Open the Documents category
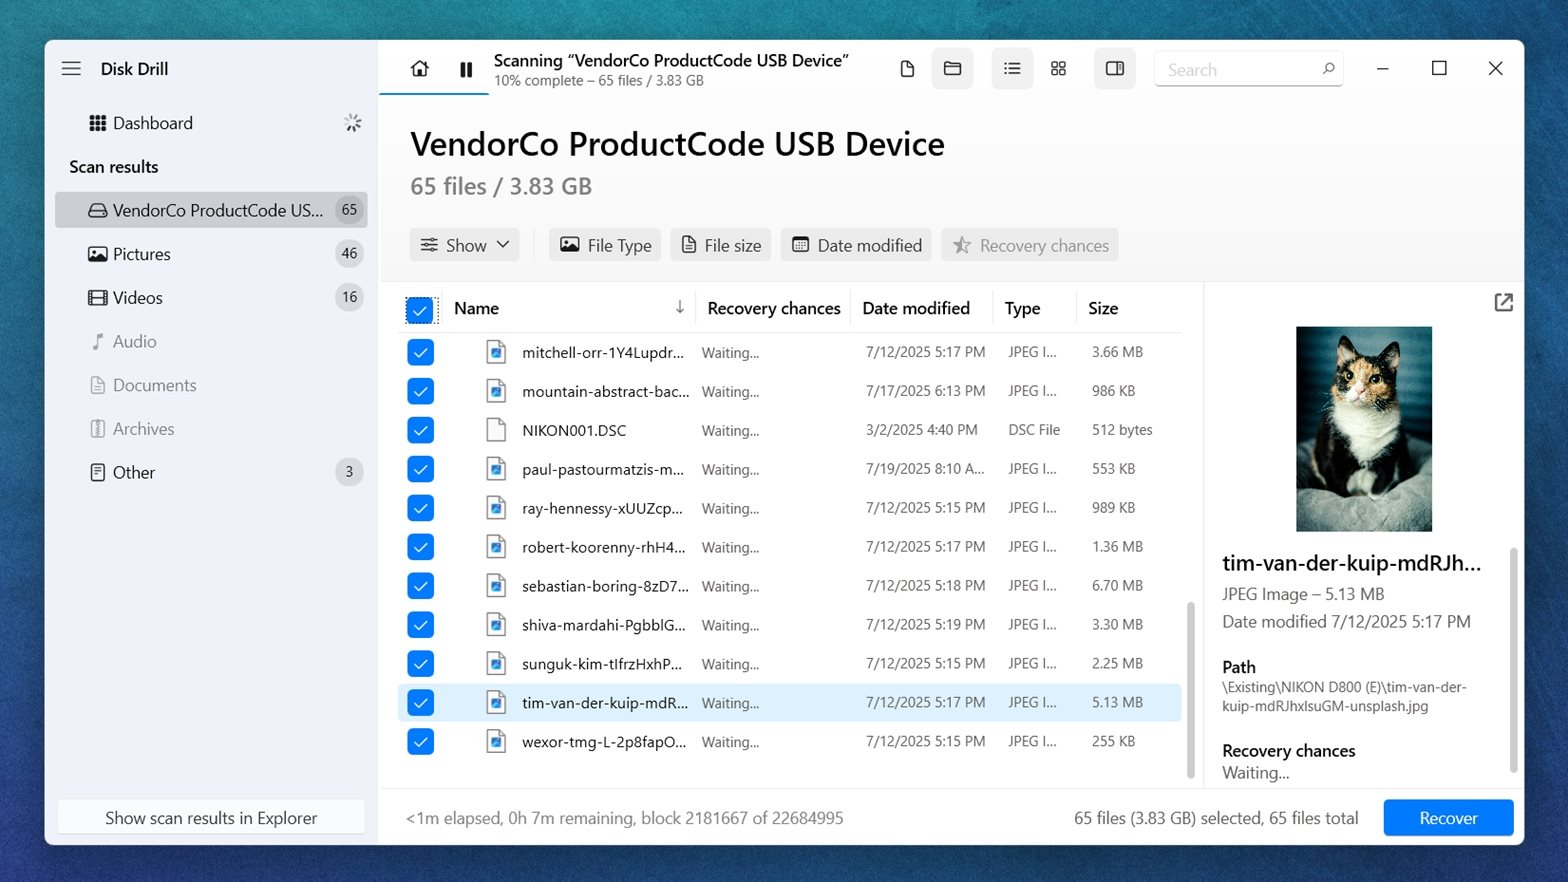Viewport: 1568px width, 882px height. coord(211,385)
